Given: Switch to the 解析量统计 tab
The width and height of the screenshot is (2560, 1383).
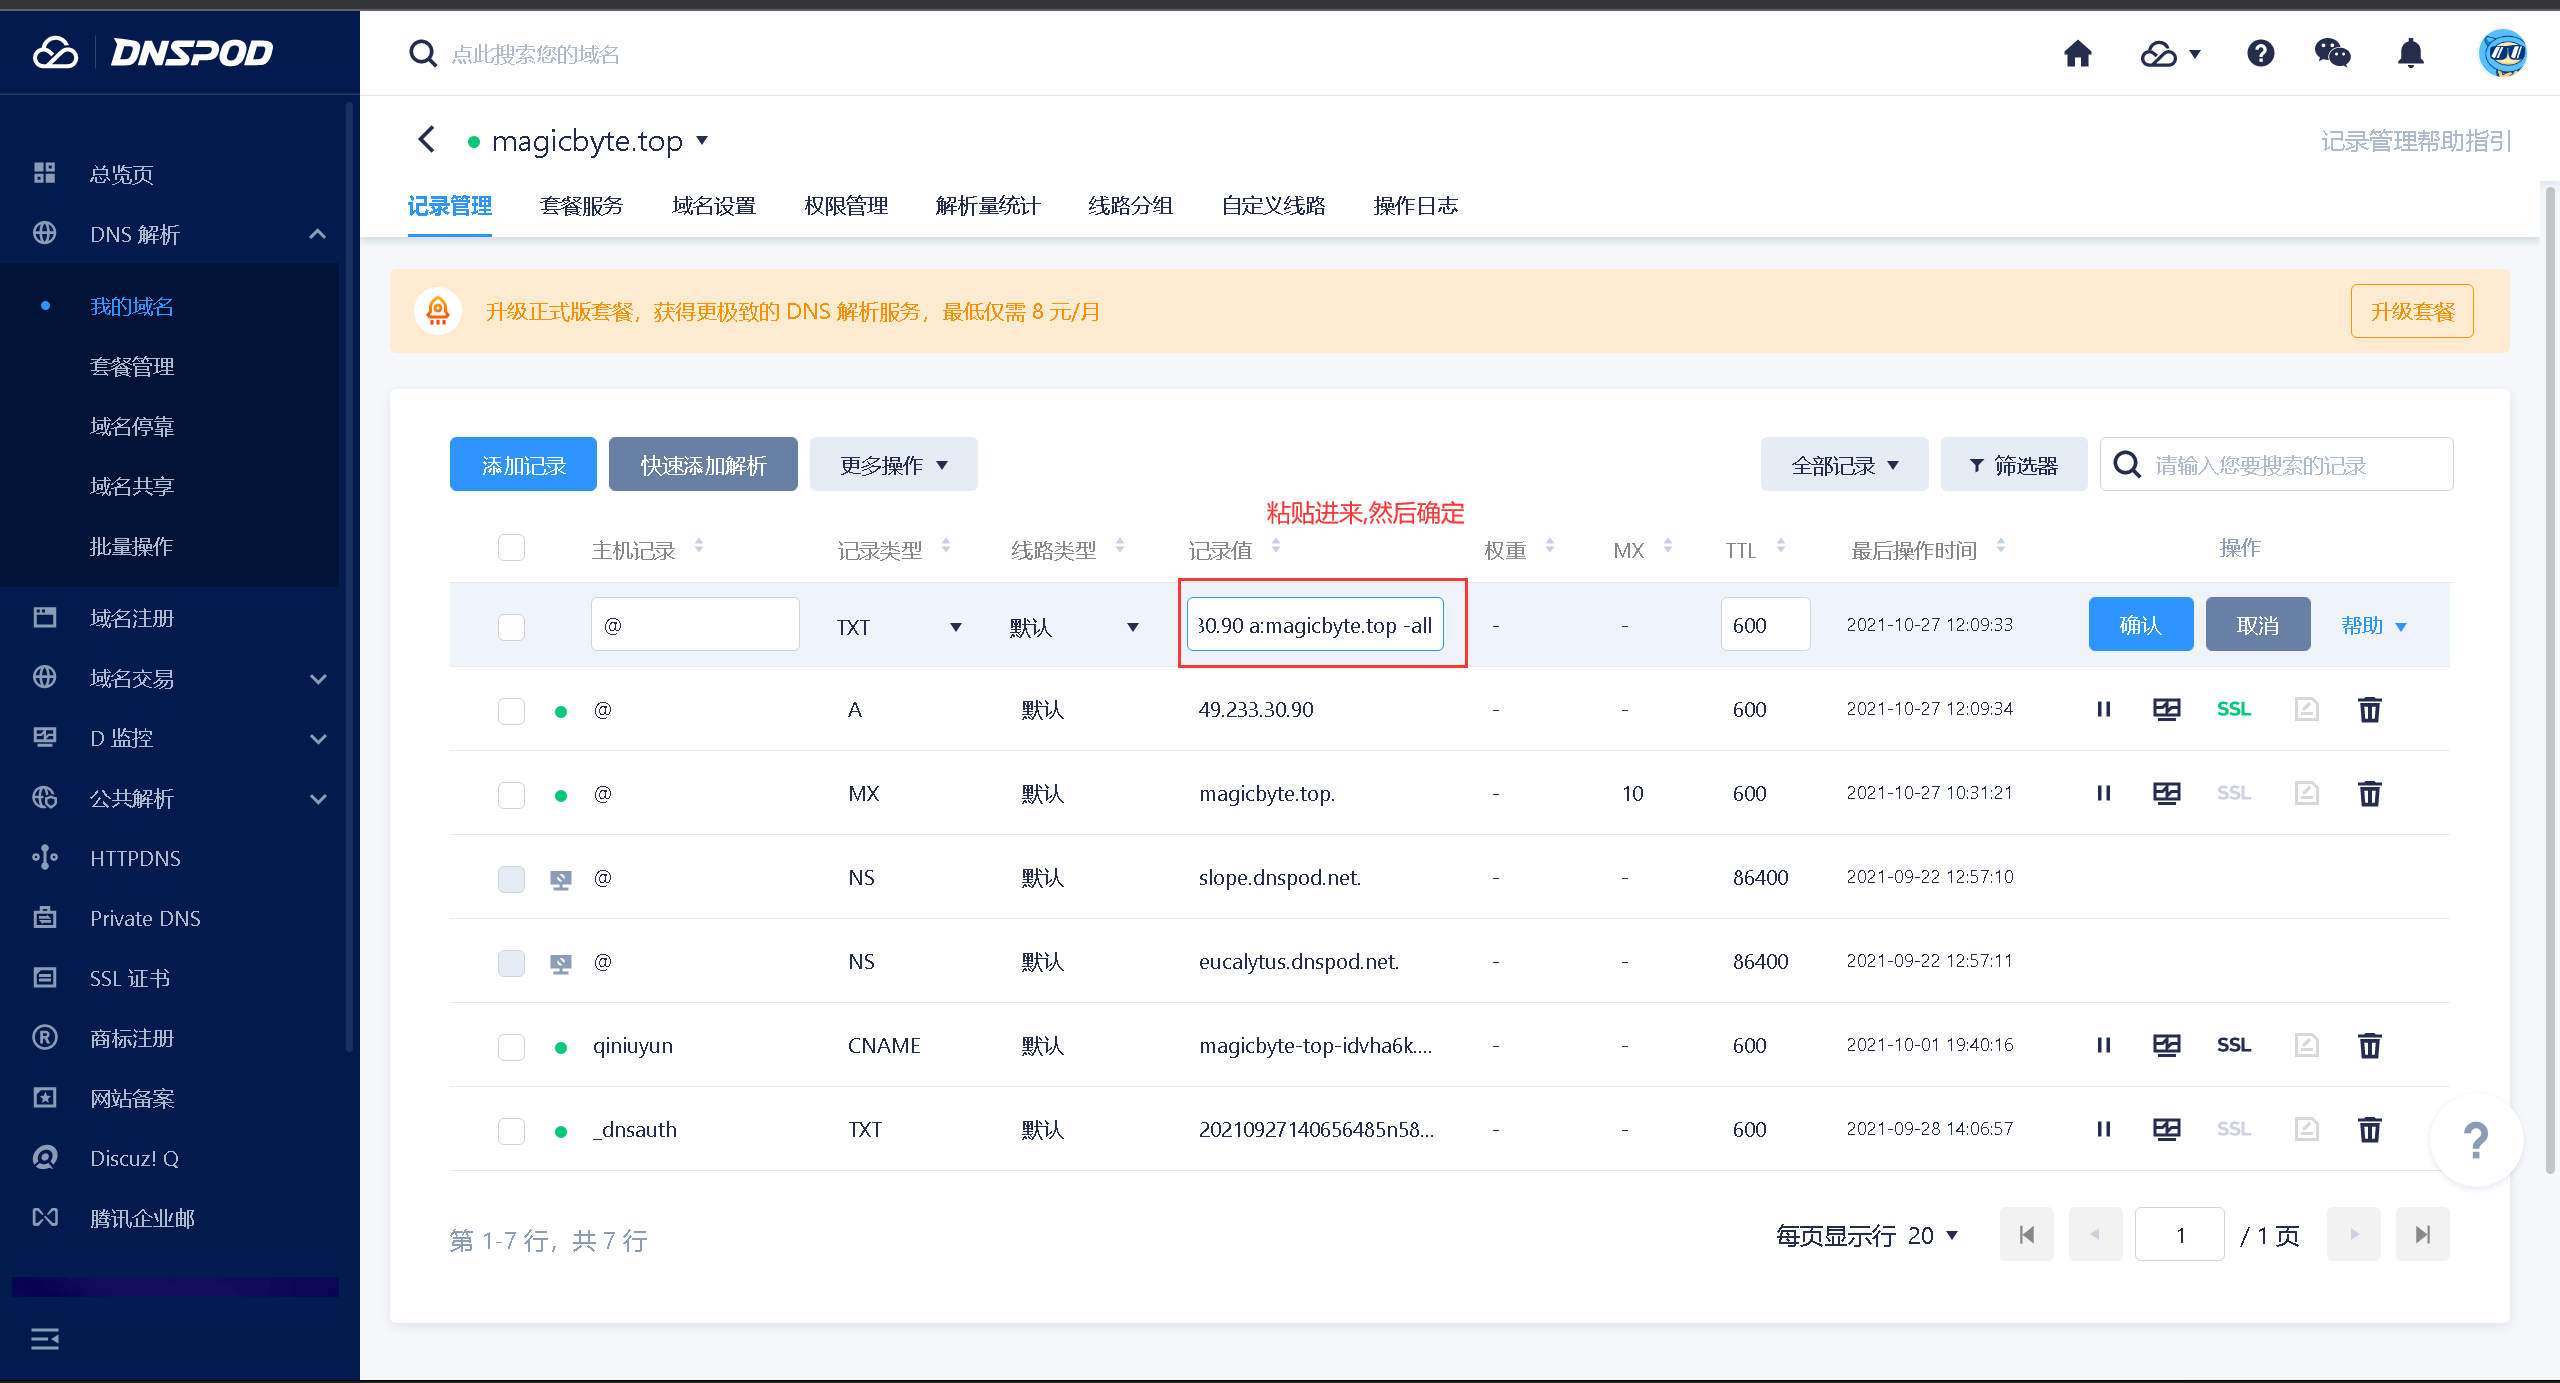Looking at the screenshot, I should [988, 205].
